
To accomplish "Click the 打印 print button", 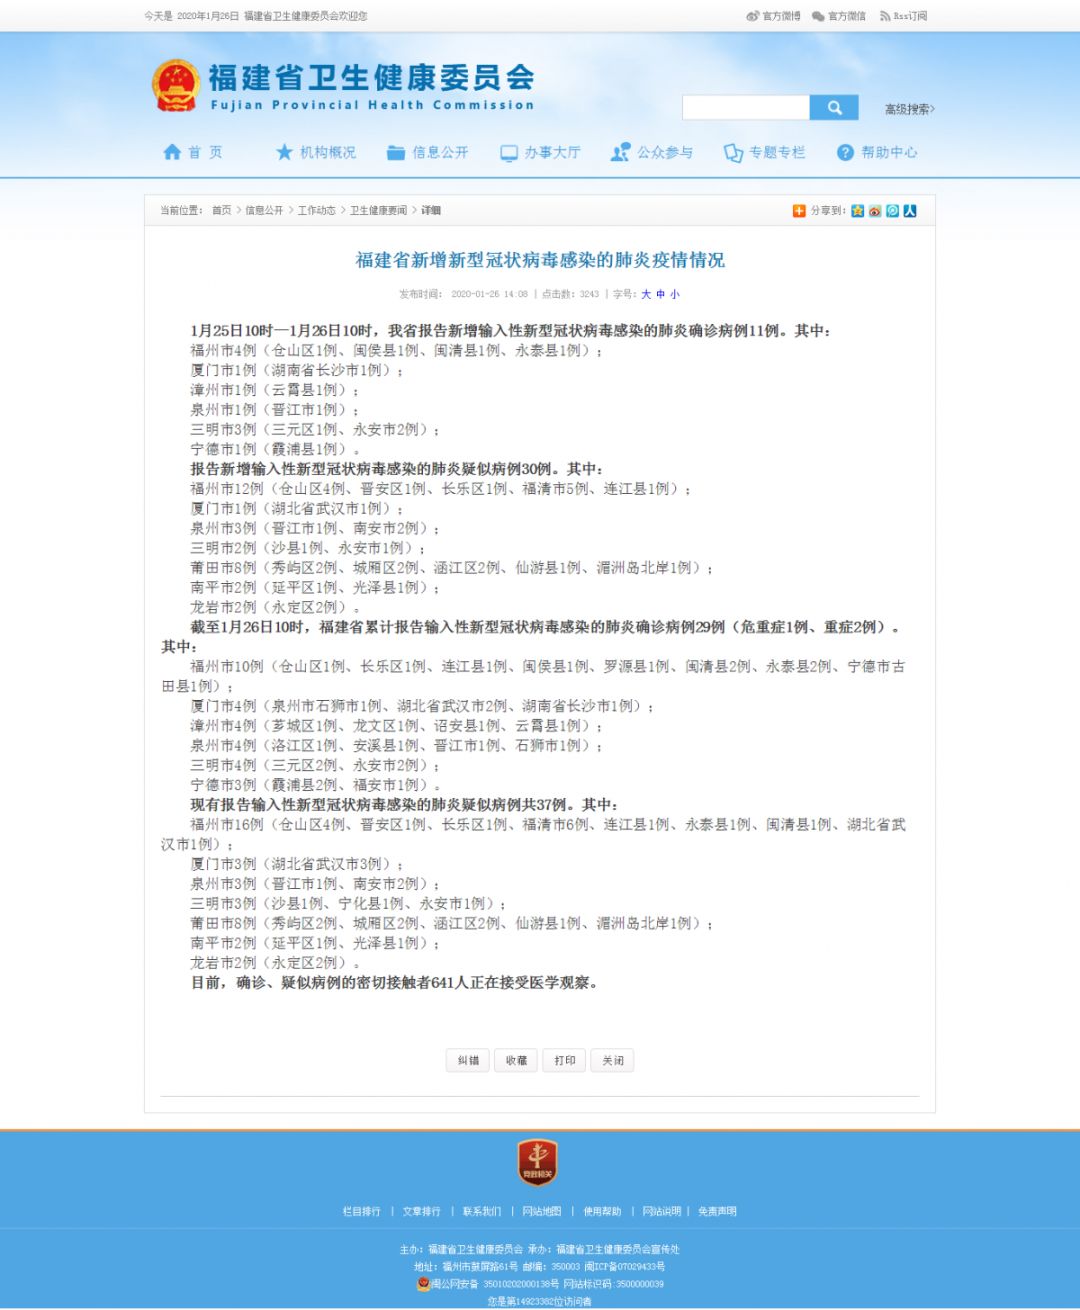I will coord(565,1060).
